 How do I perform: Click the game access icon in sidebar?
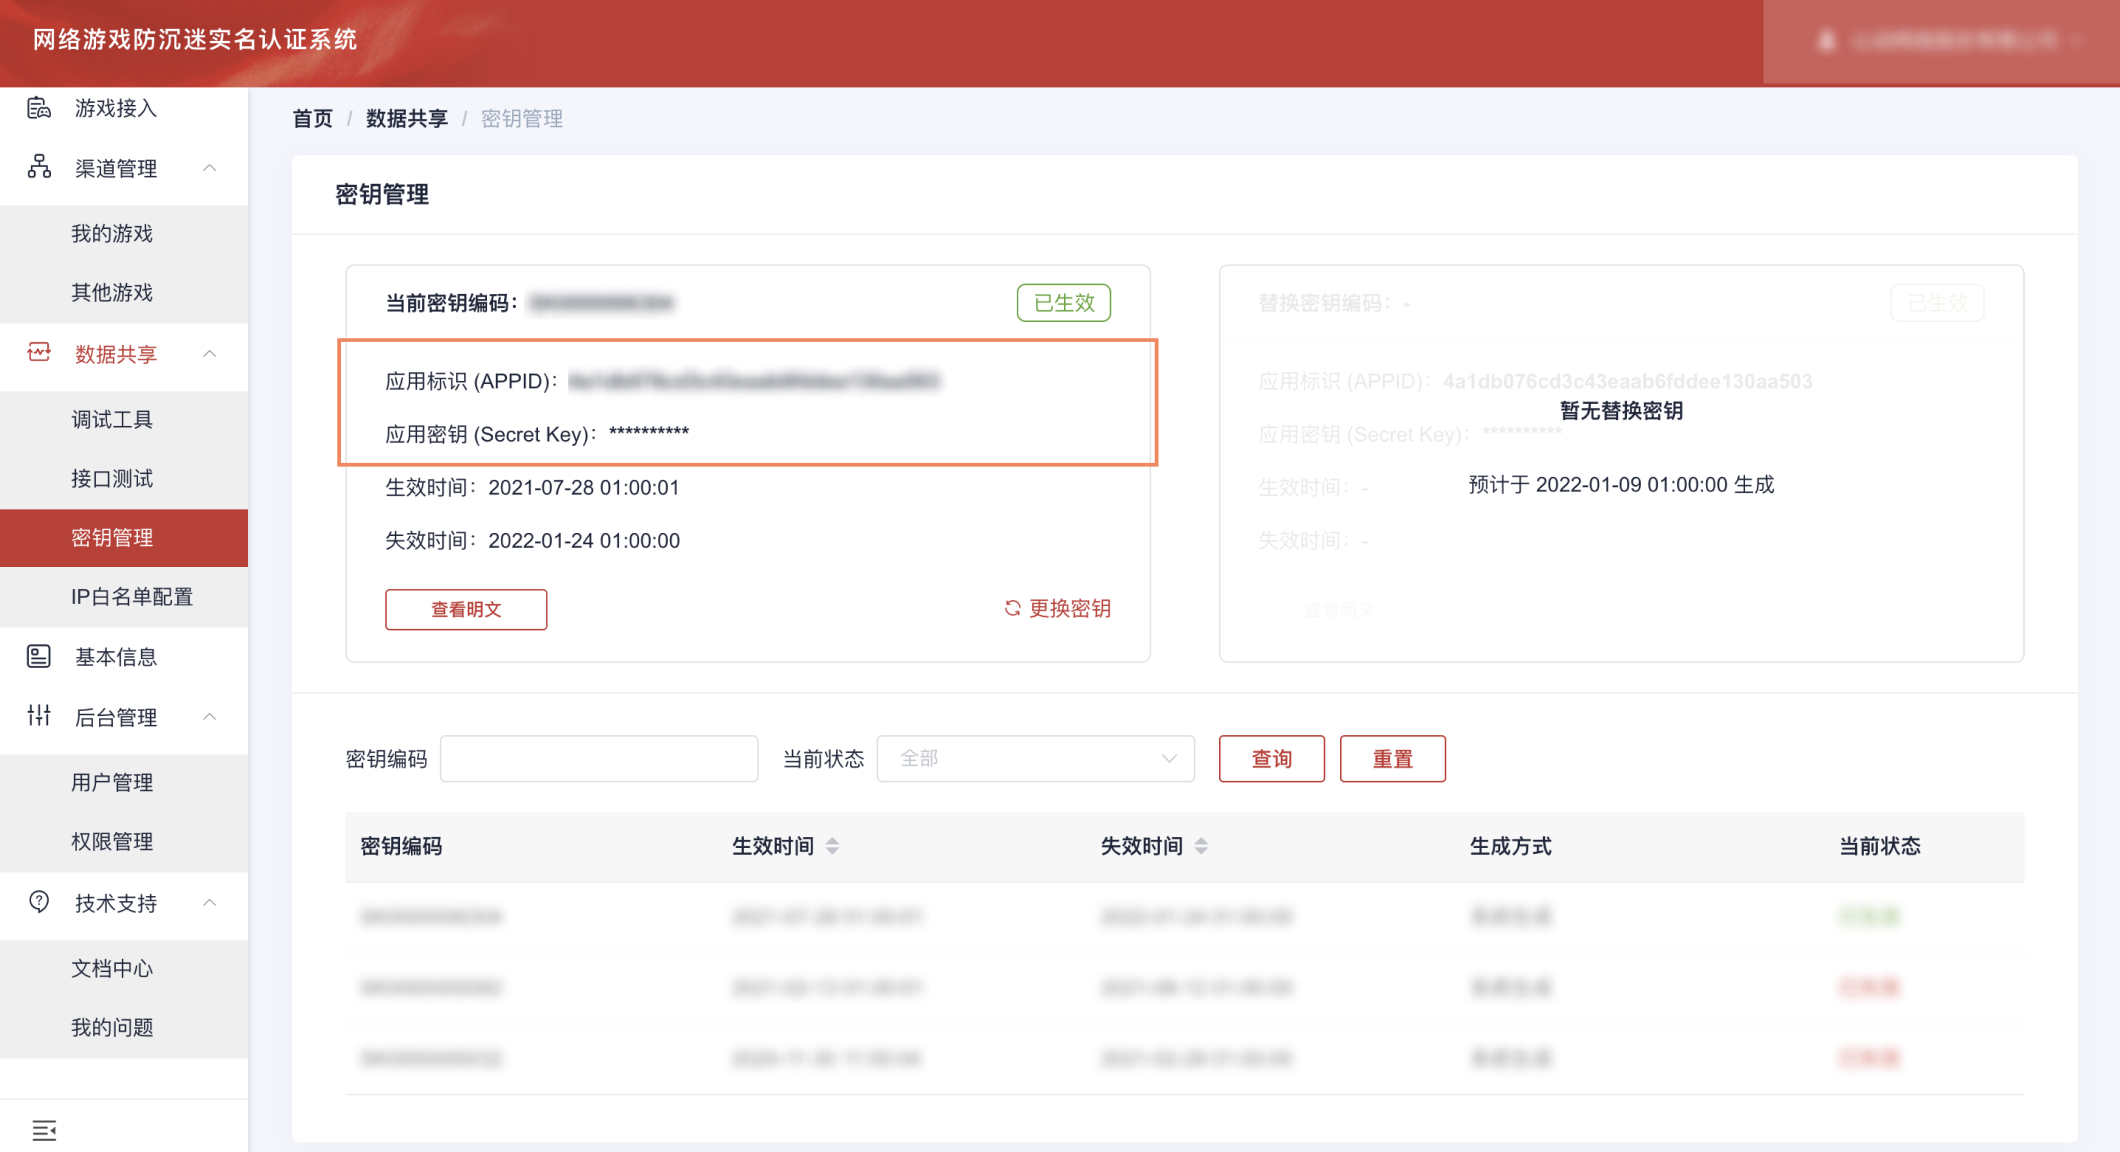coord(39,108)
